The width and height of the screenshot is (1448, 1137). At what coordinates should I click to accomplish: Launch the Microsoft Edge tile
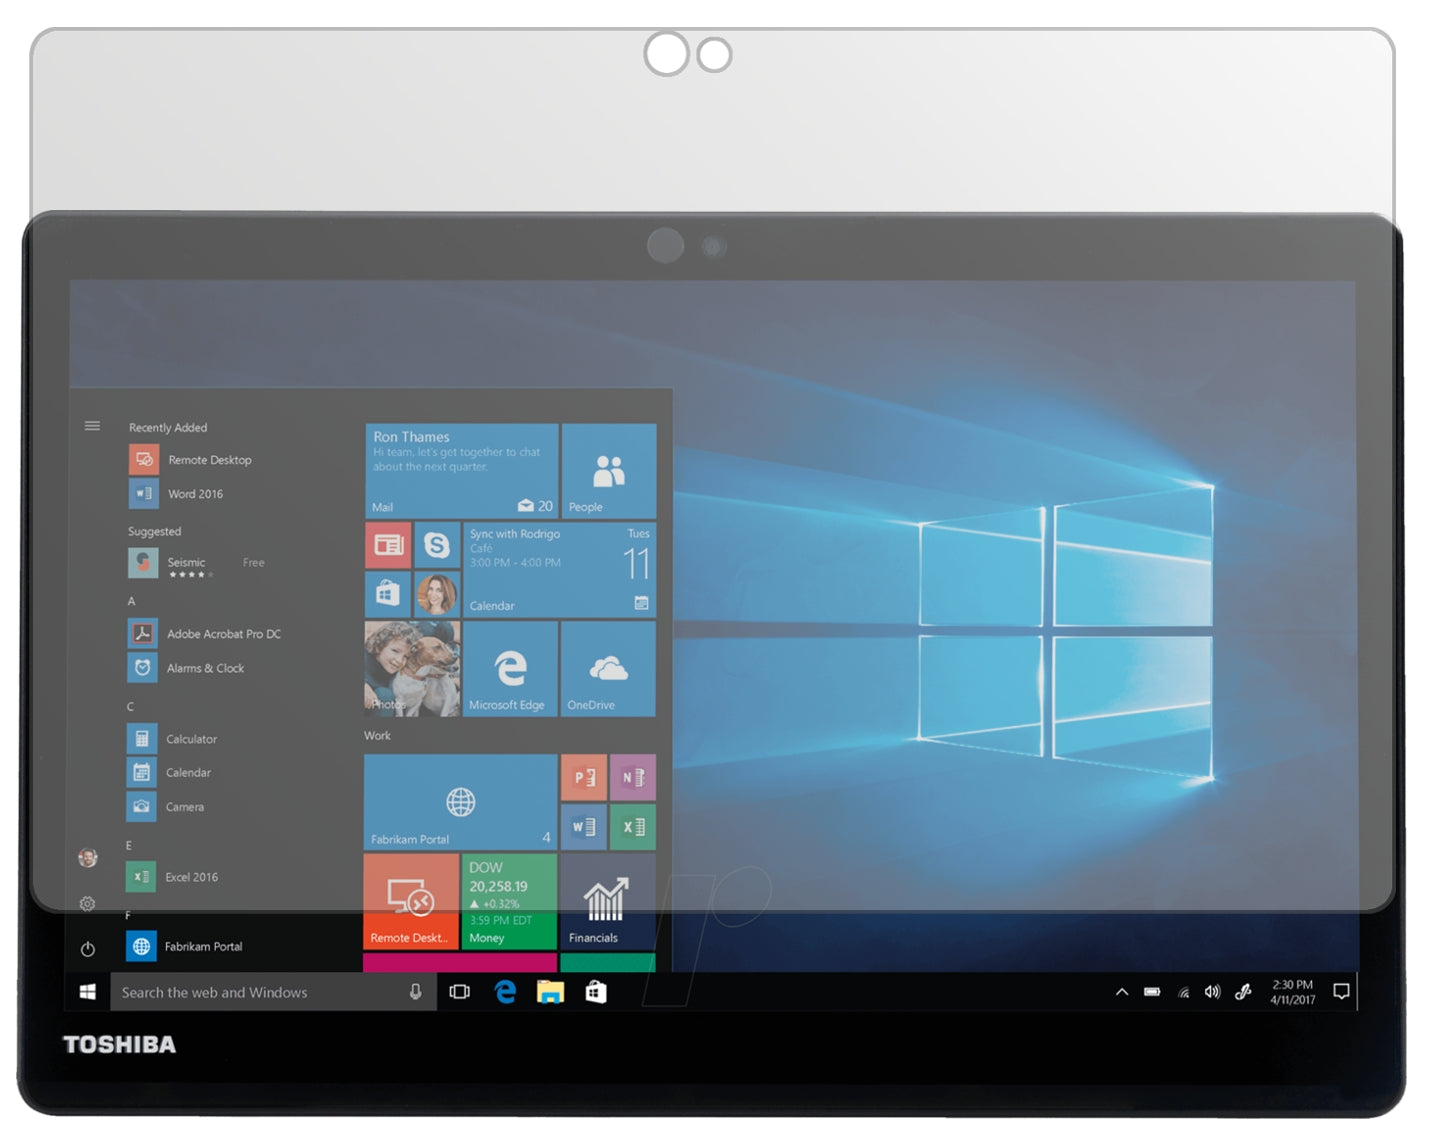(510, 668)
